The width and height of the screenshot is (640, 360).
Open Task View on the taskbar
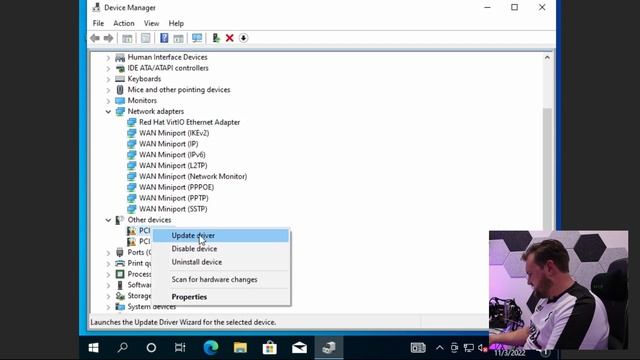(x=180, y=347)
